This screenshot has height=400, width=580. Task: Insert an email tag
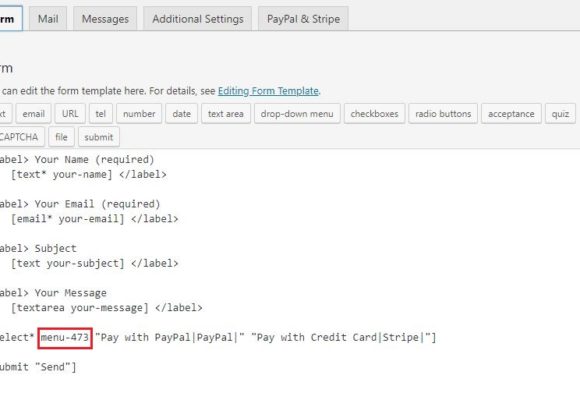[33, 114]
